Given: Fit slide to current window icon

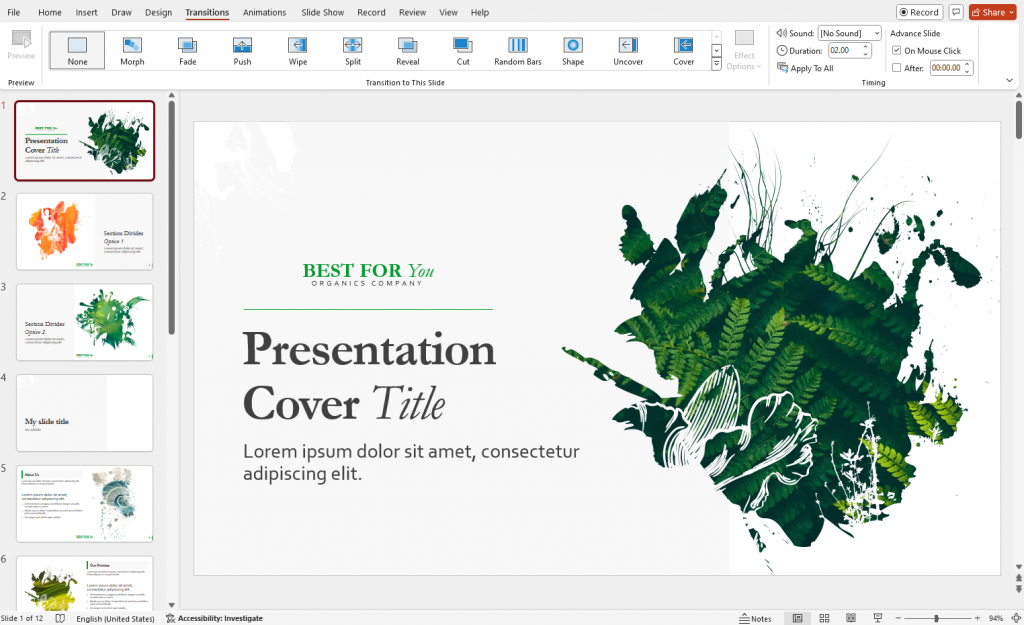Looking at the screenshot, I should [x=1016, y=618].
